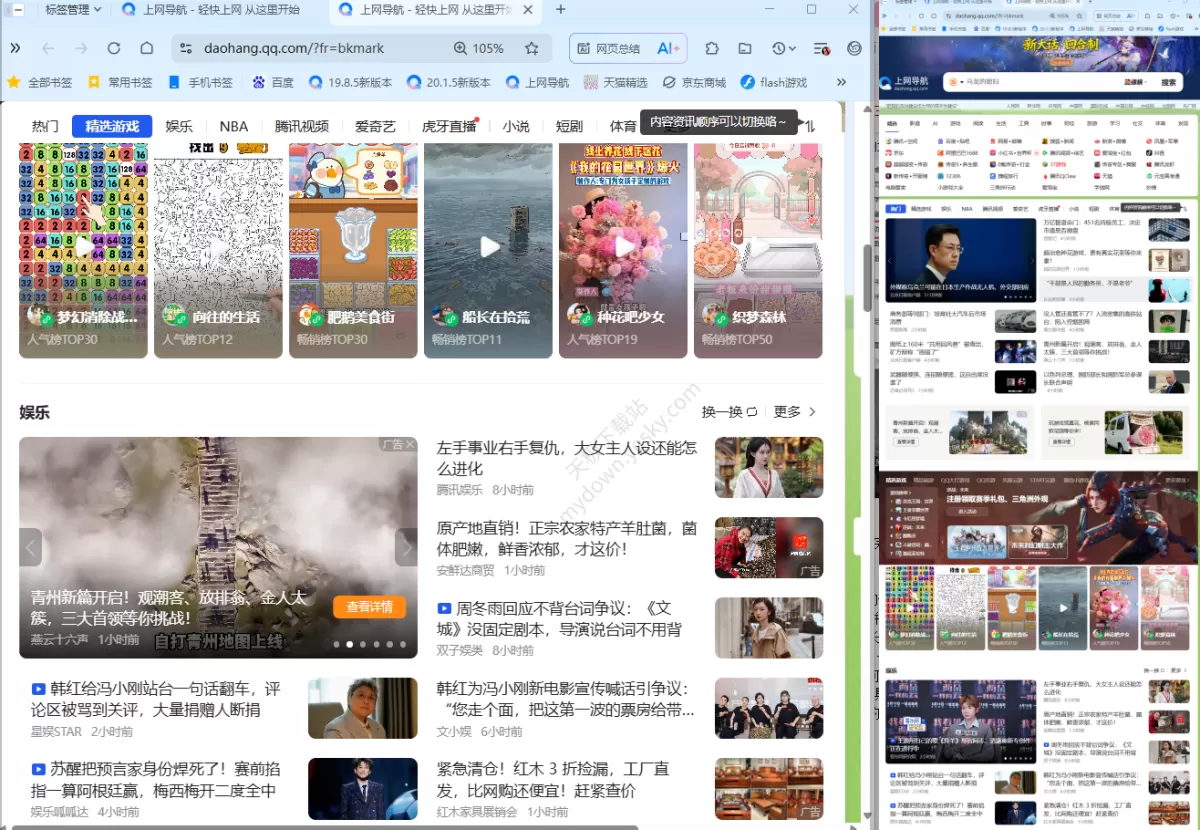Select the 短剧 content tab
Screen dimensions: 1200x830
pyautogui.click(x=569, y=126)
